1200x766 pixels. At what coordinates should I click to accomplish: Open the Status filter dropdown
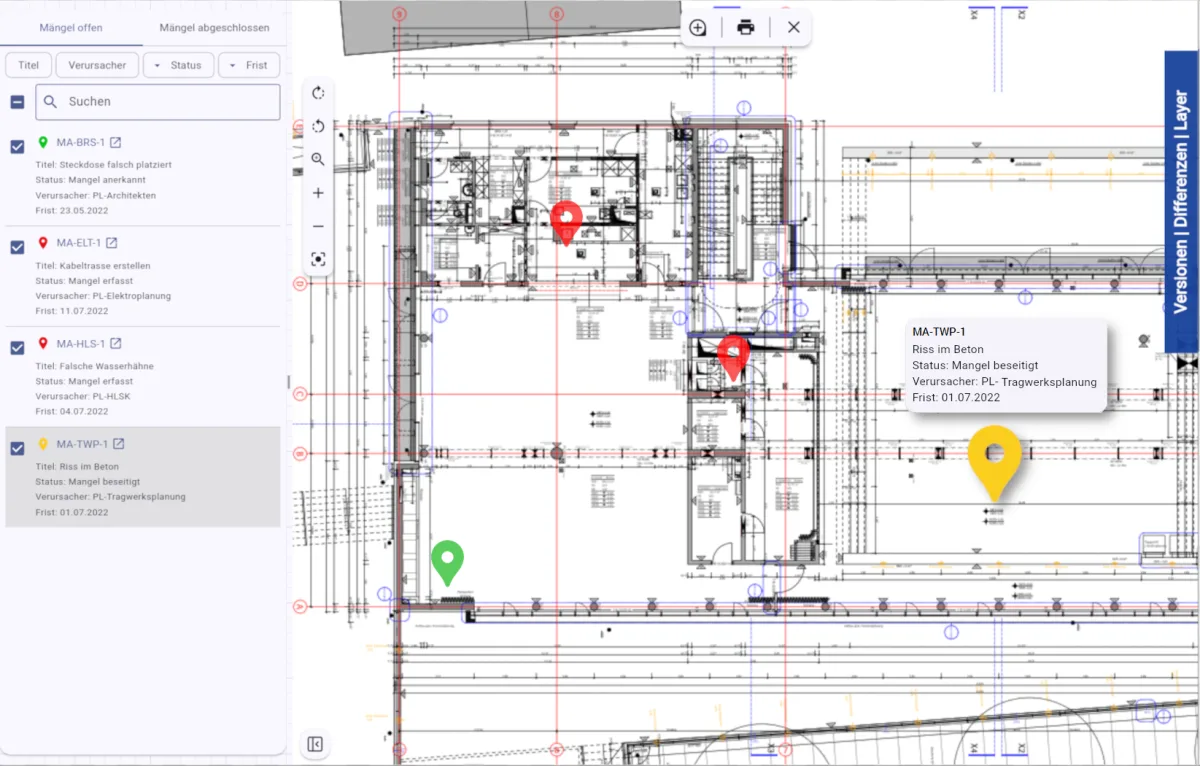tap(178, 65)
